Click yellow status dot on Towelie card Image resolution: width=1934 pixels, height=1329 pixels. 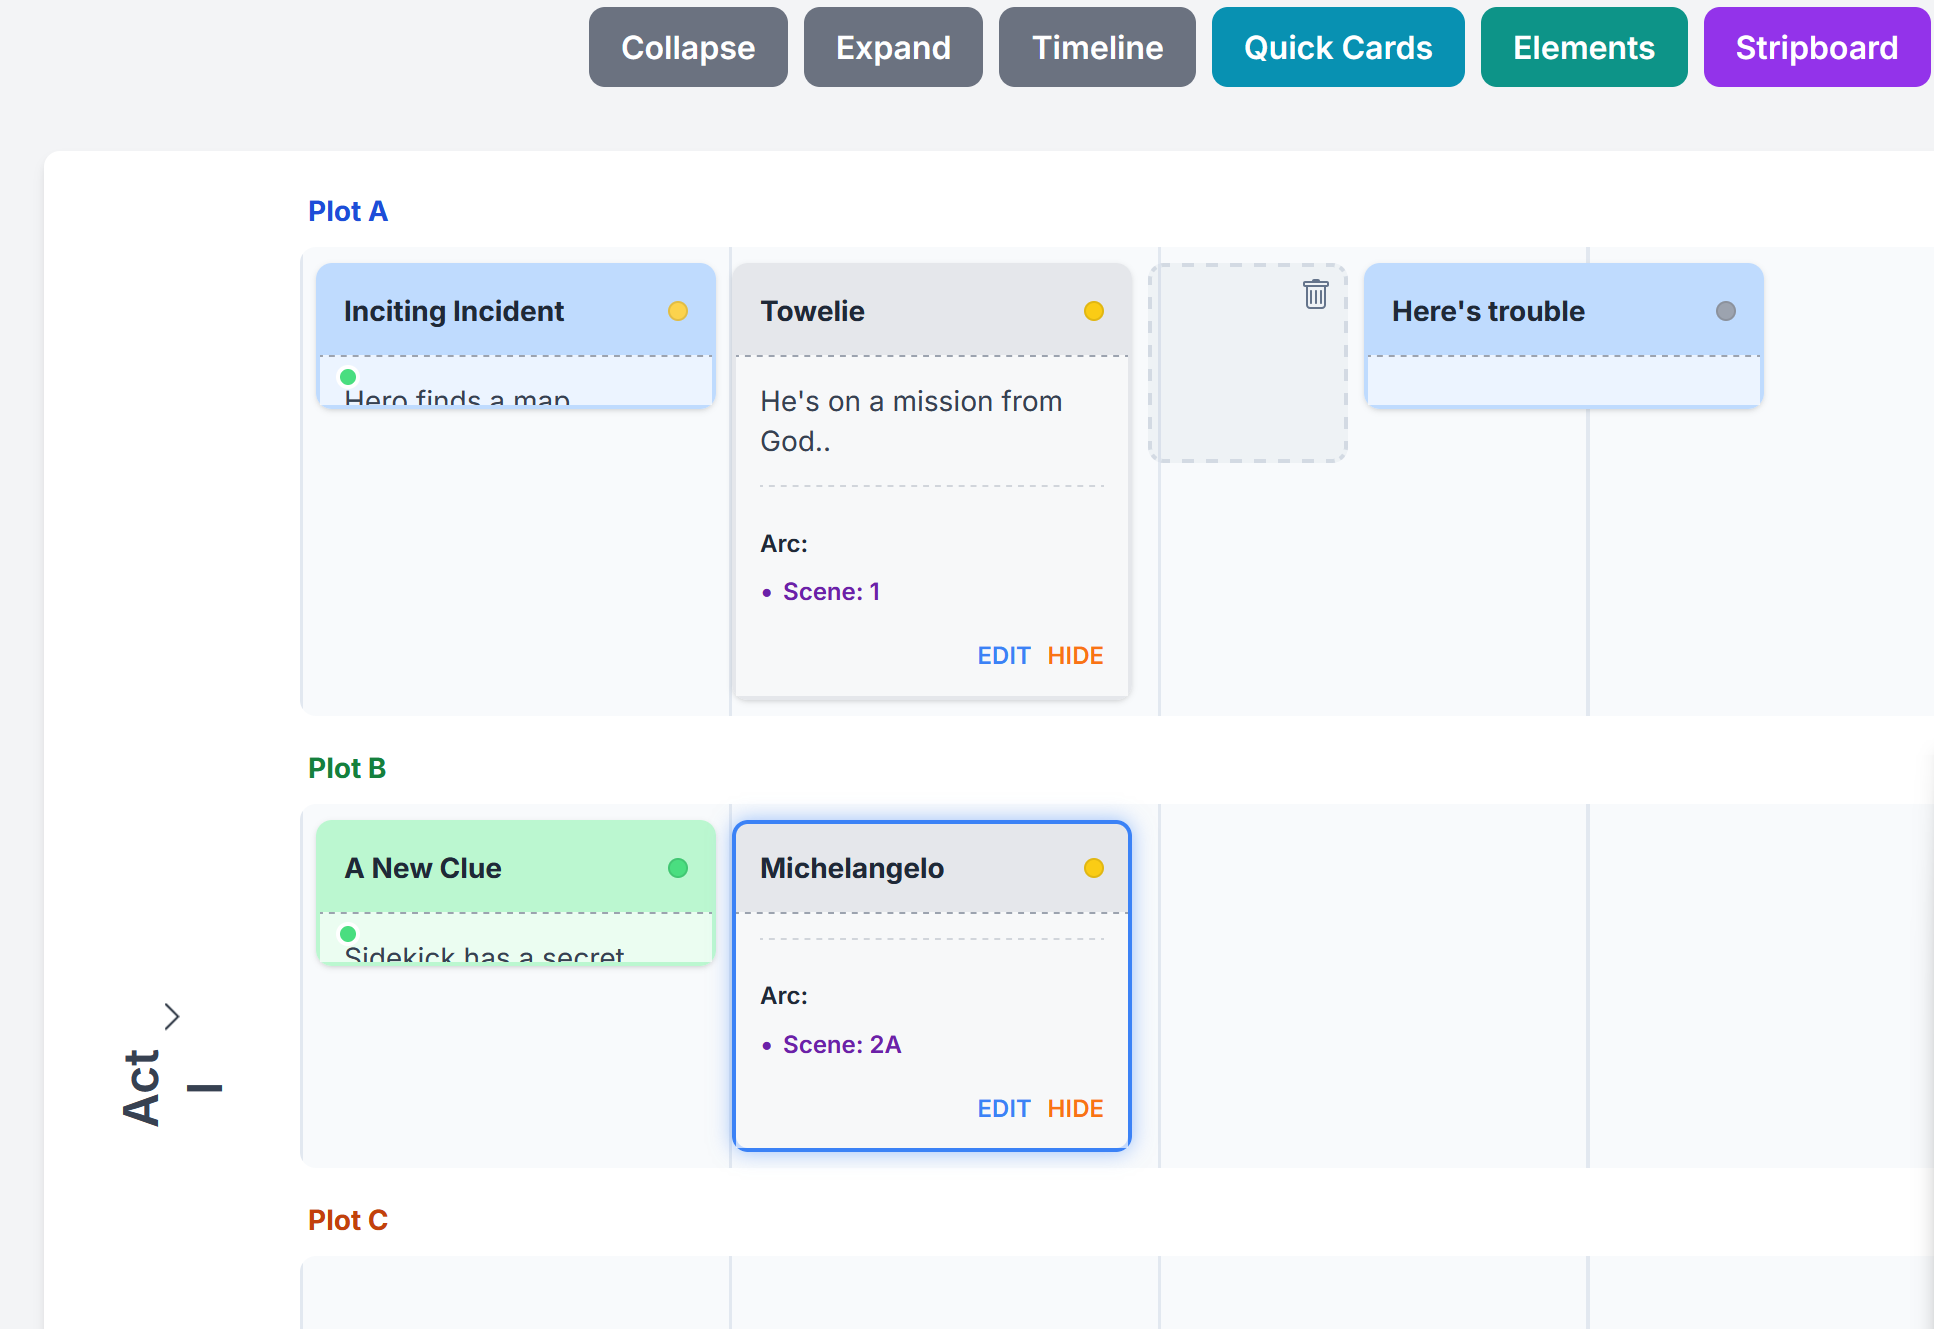coord(1093,311)
